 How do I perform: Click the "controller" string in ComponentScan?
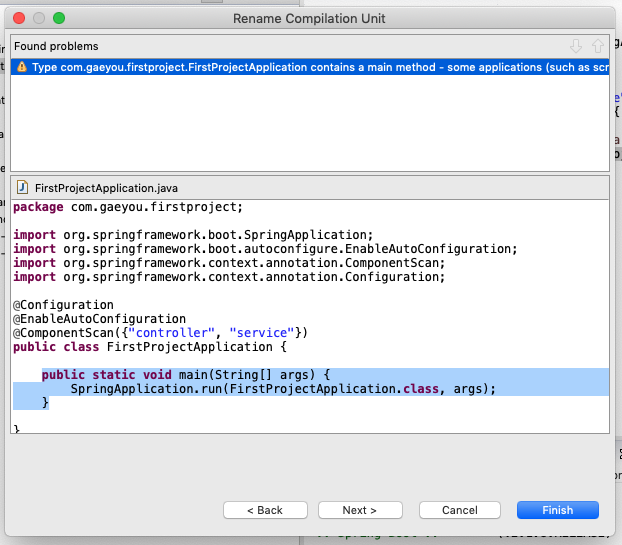[x=171, y=332]
